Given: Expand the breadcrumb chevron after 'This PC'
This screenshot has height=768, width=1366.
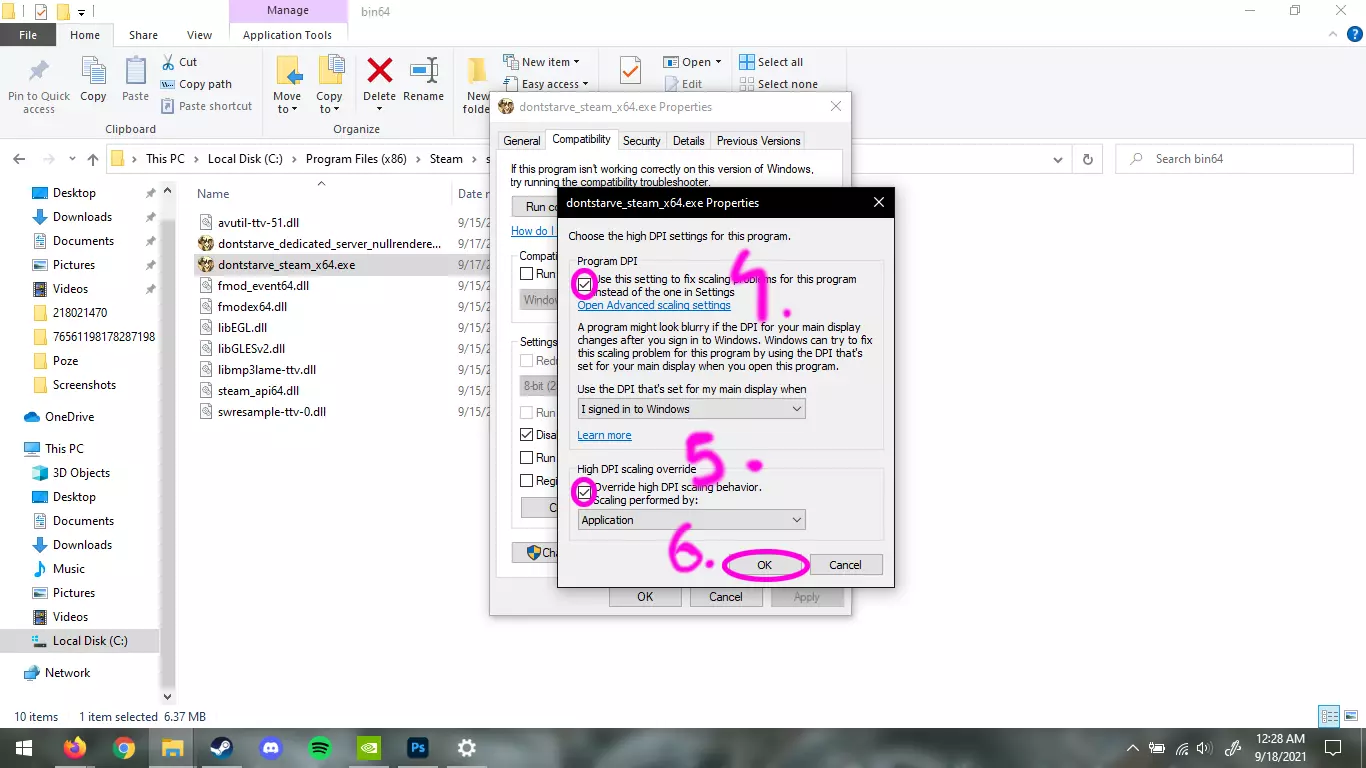Looking at the screenshot, I should pyautogui.click(x=196, y=159).
